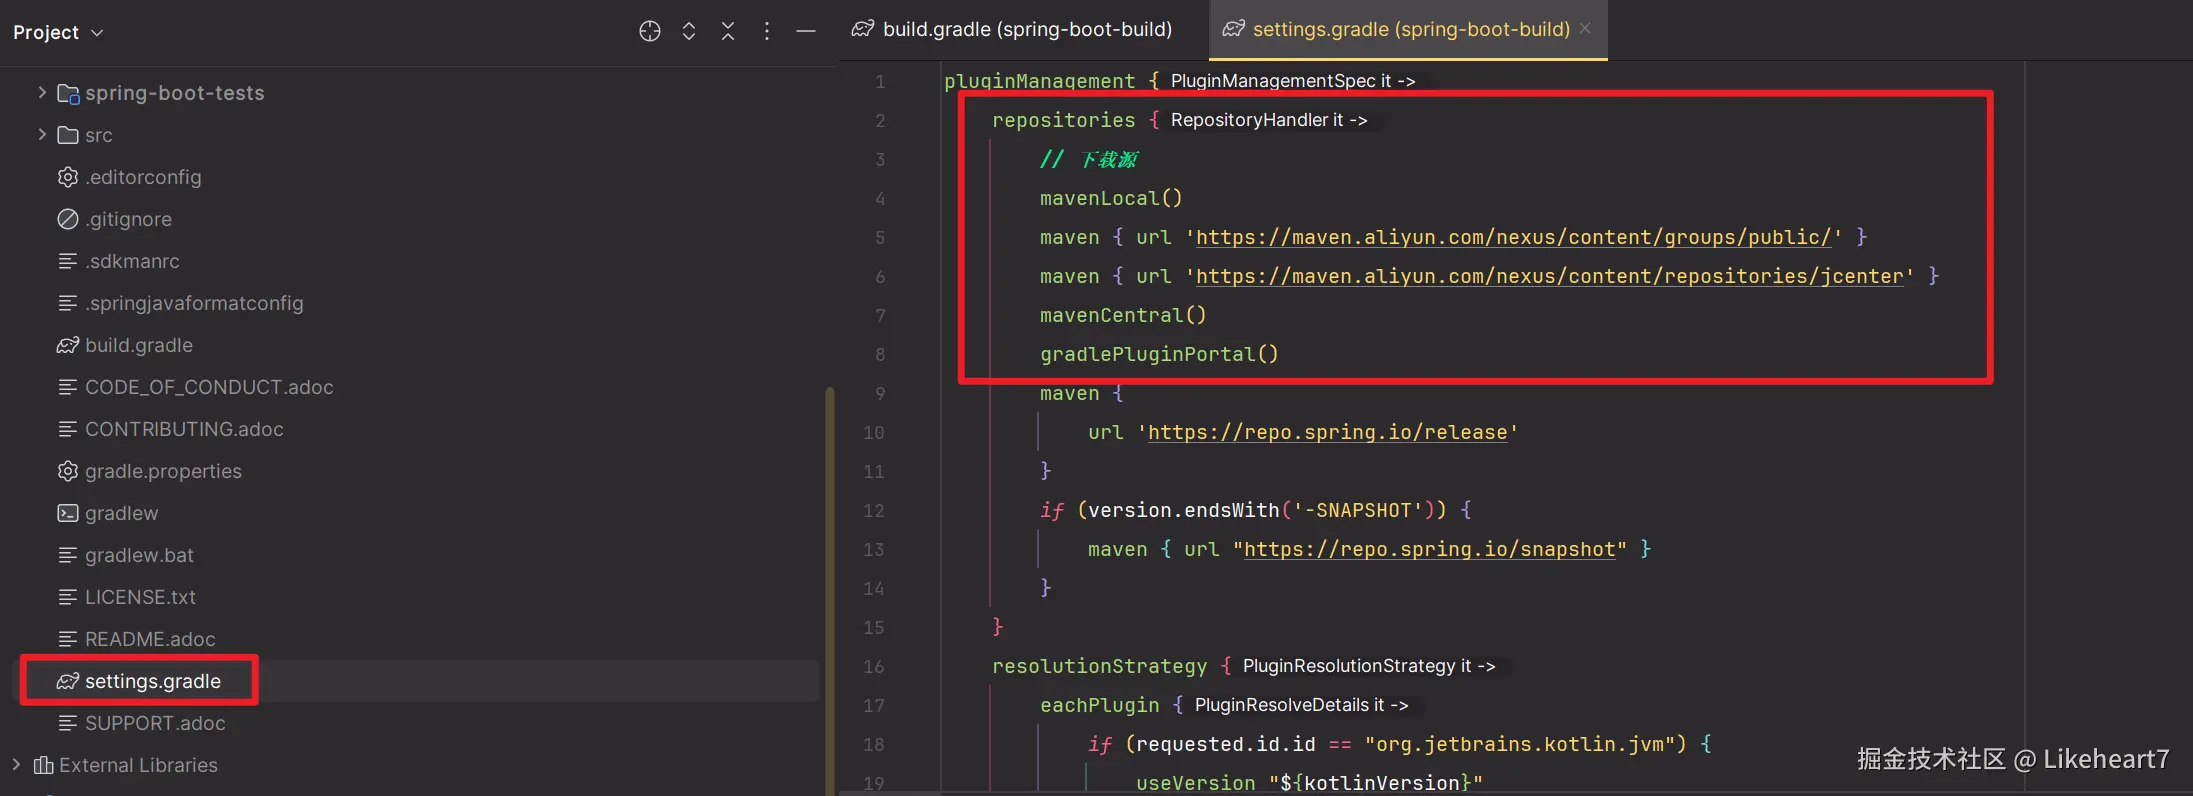Click useVersion on line 19

coord(1195,783)
